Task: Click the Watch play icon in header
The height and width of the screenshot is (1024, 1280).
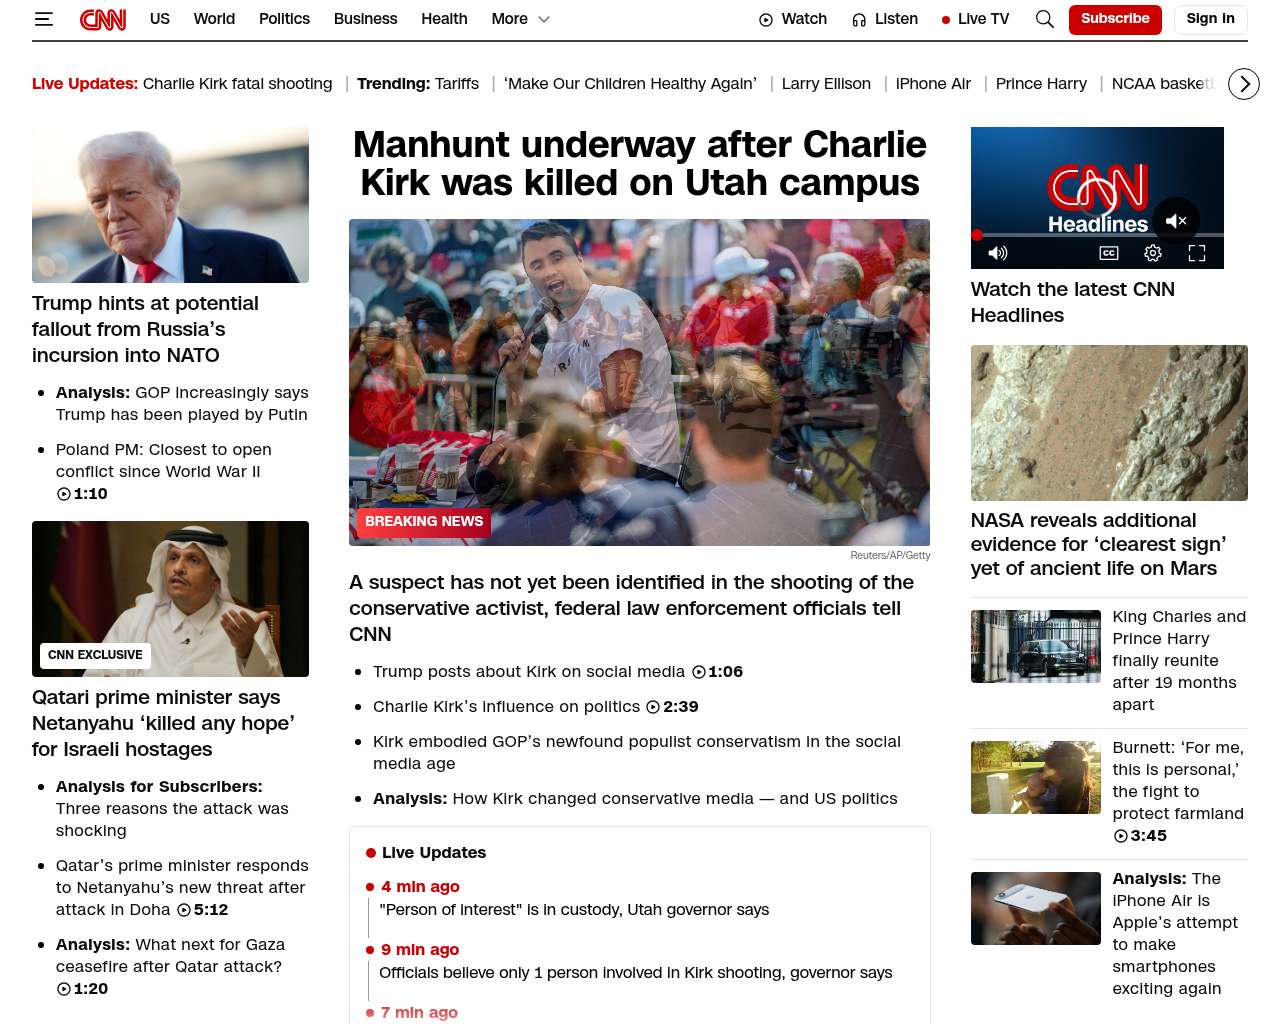Action: [766, 19]
